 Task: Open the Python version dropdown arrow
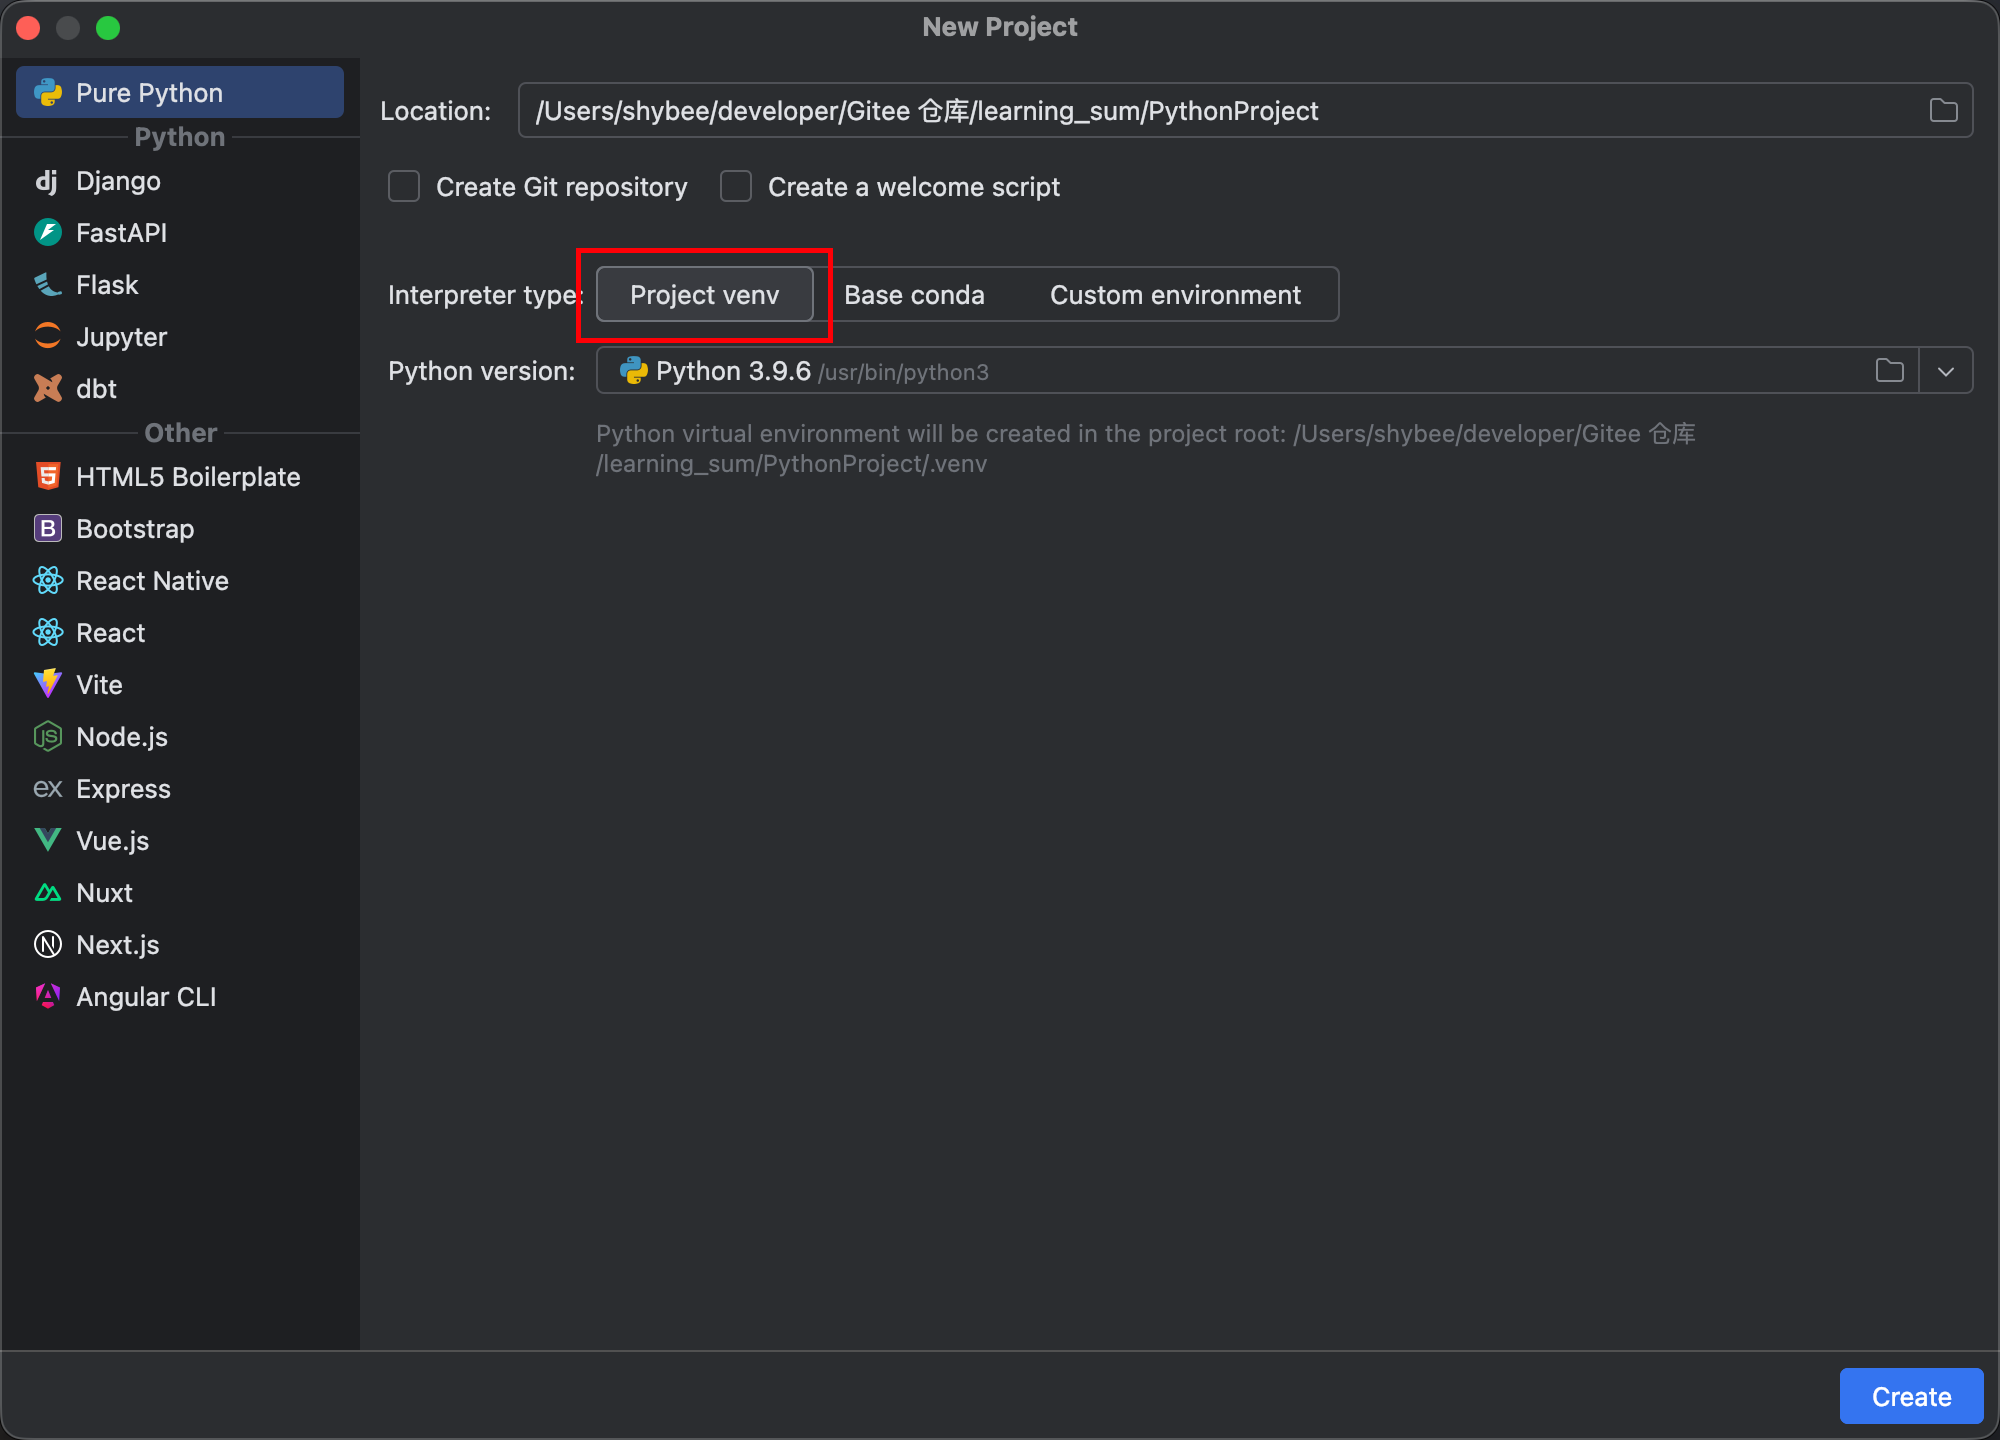coord(1946,371)
